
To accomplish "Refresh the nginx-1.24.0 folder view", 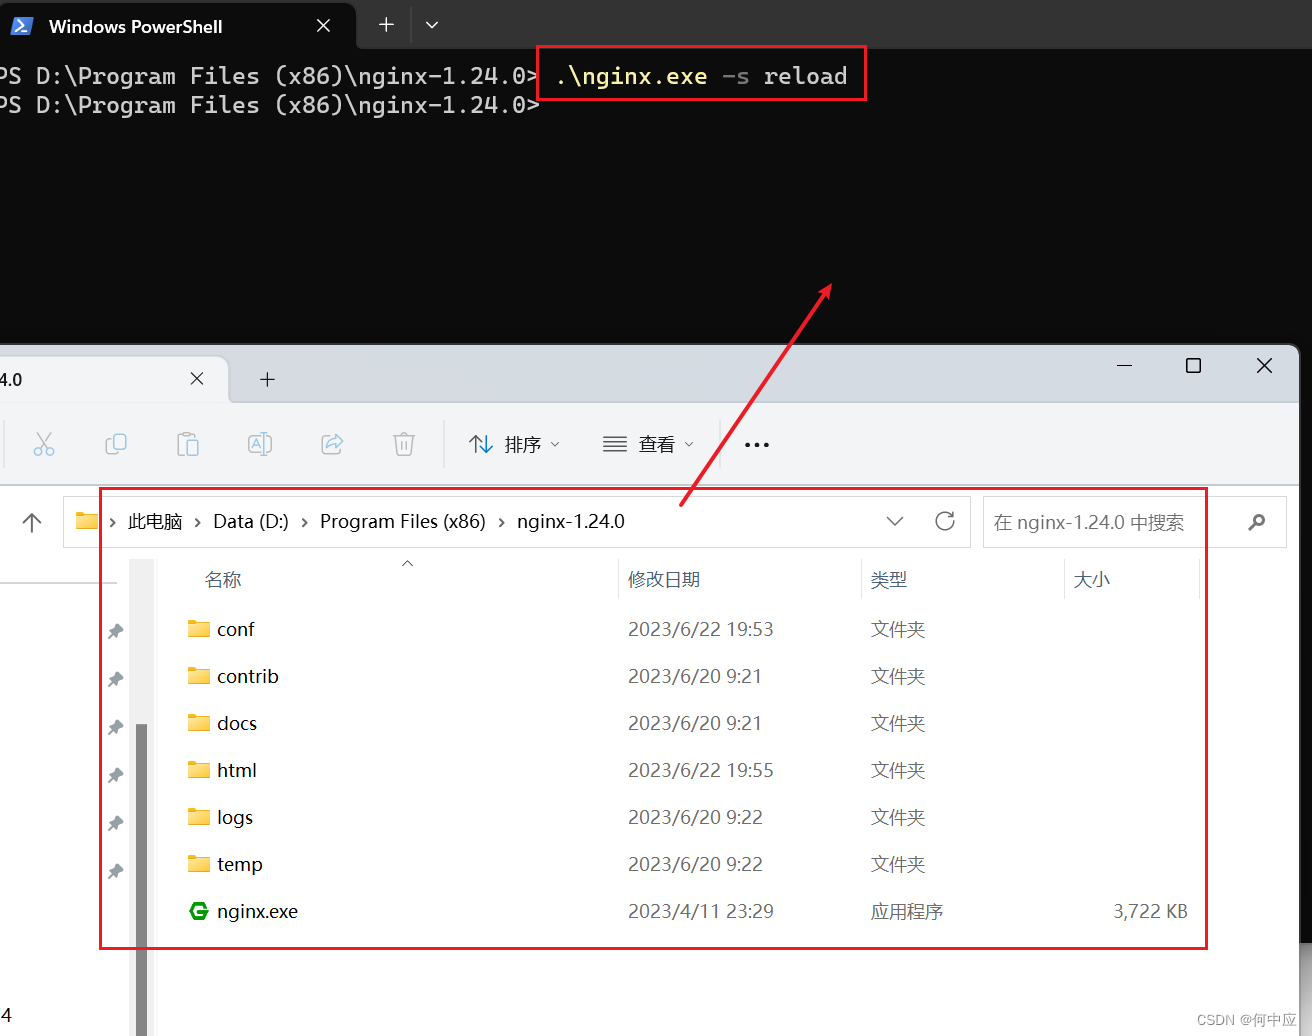I will [x=945, y=521].
